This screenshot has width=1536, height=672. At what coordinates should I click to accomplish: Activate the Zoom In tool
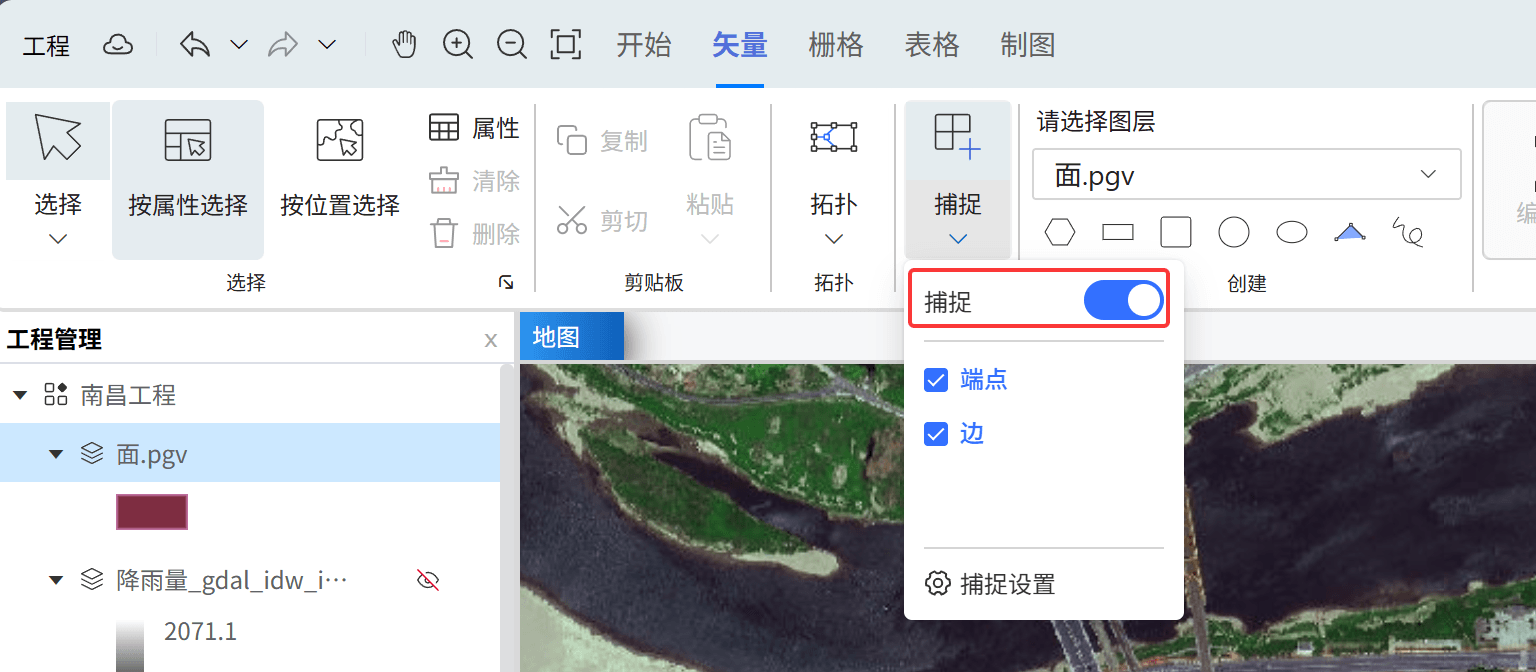point(458,44)
